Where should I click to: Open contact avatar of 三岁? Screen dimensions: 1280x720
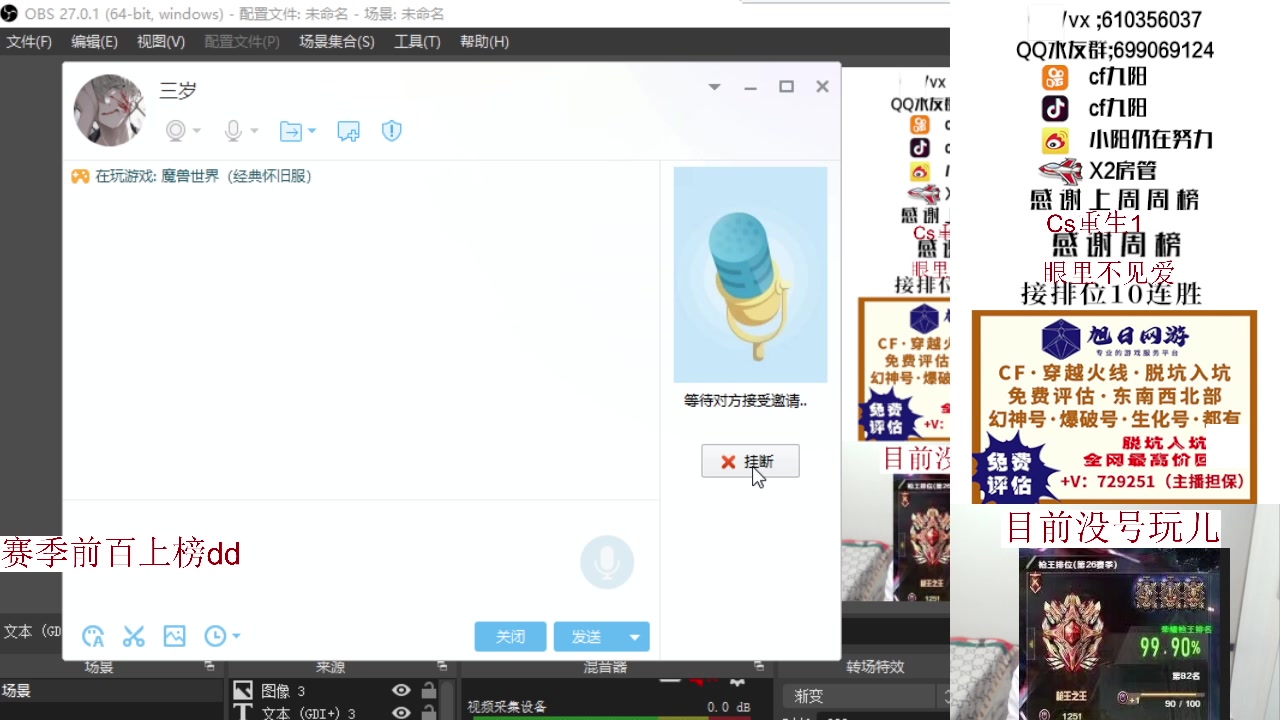[x=109, y=110]
